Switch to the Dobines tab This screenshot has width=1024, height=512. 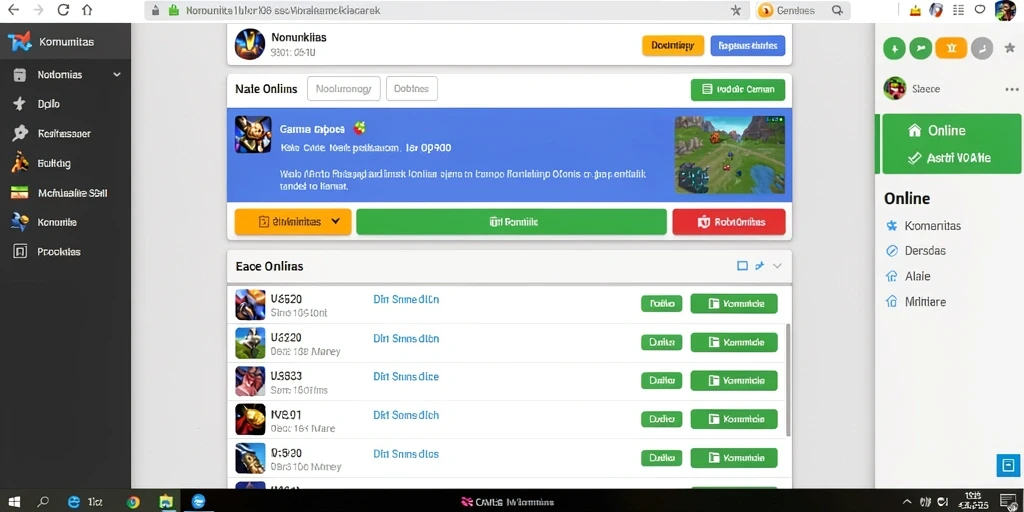pos(412,89)
